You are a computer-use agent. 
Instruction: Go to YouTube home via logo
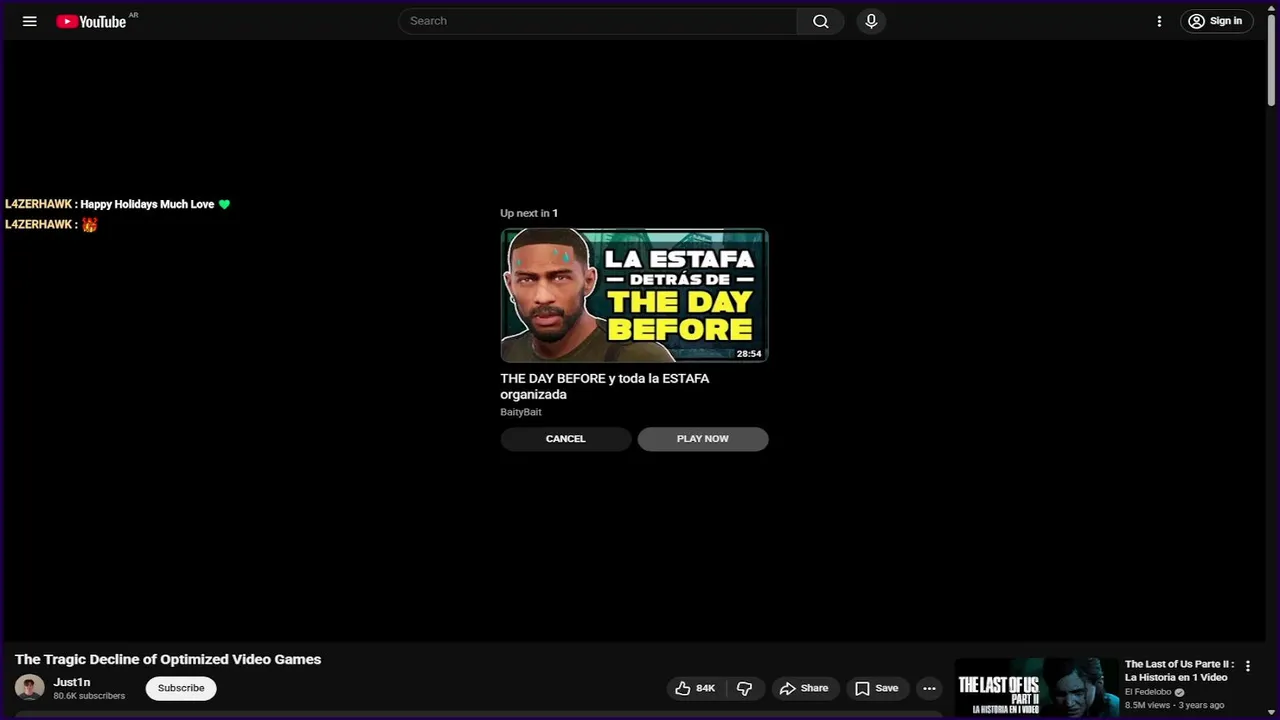coord(91,21)
